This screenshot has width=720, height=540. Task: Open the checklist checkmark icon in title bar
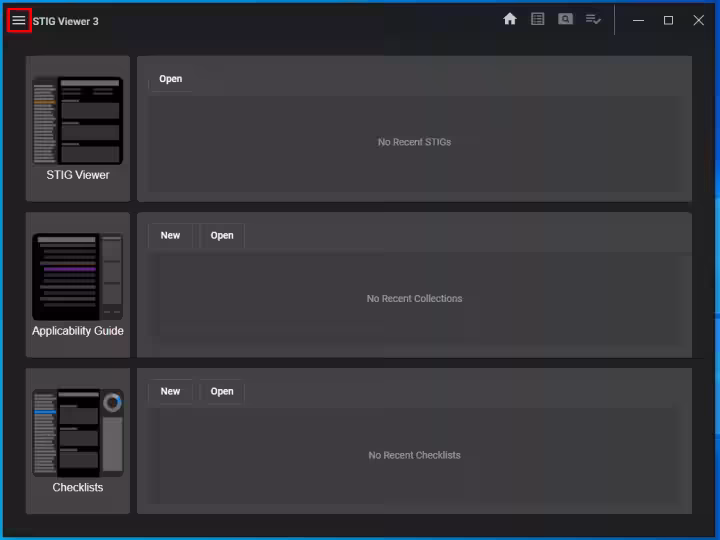pyautogui.click(x=593, y=19)
